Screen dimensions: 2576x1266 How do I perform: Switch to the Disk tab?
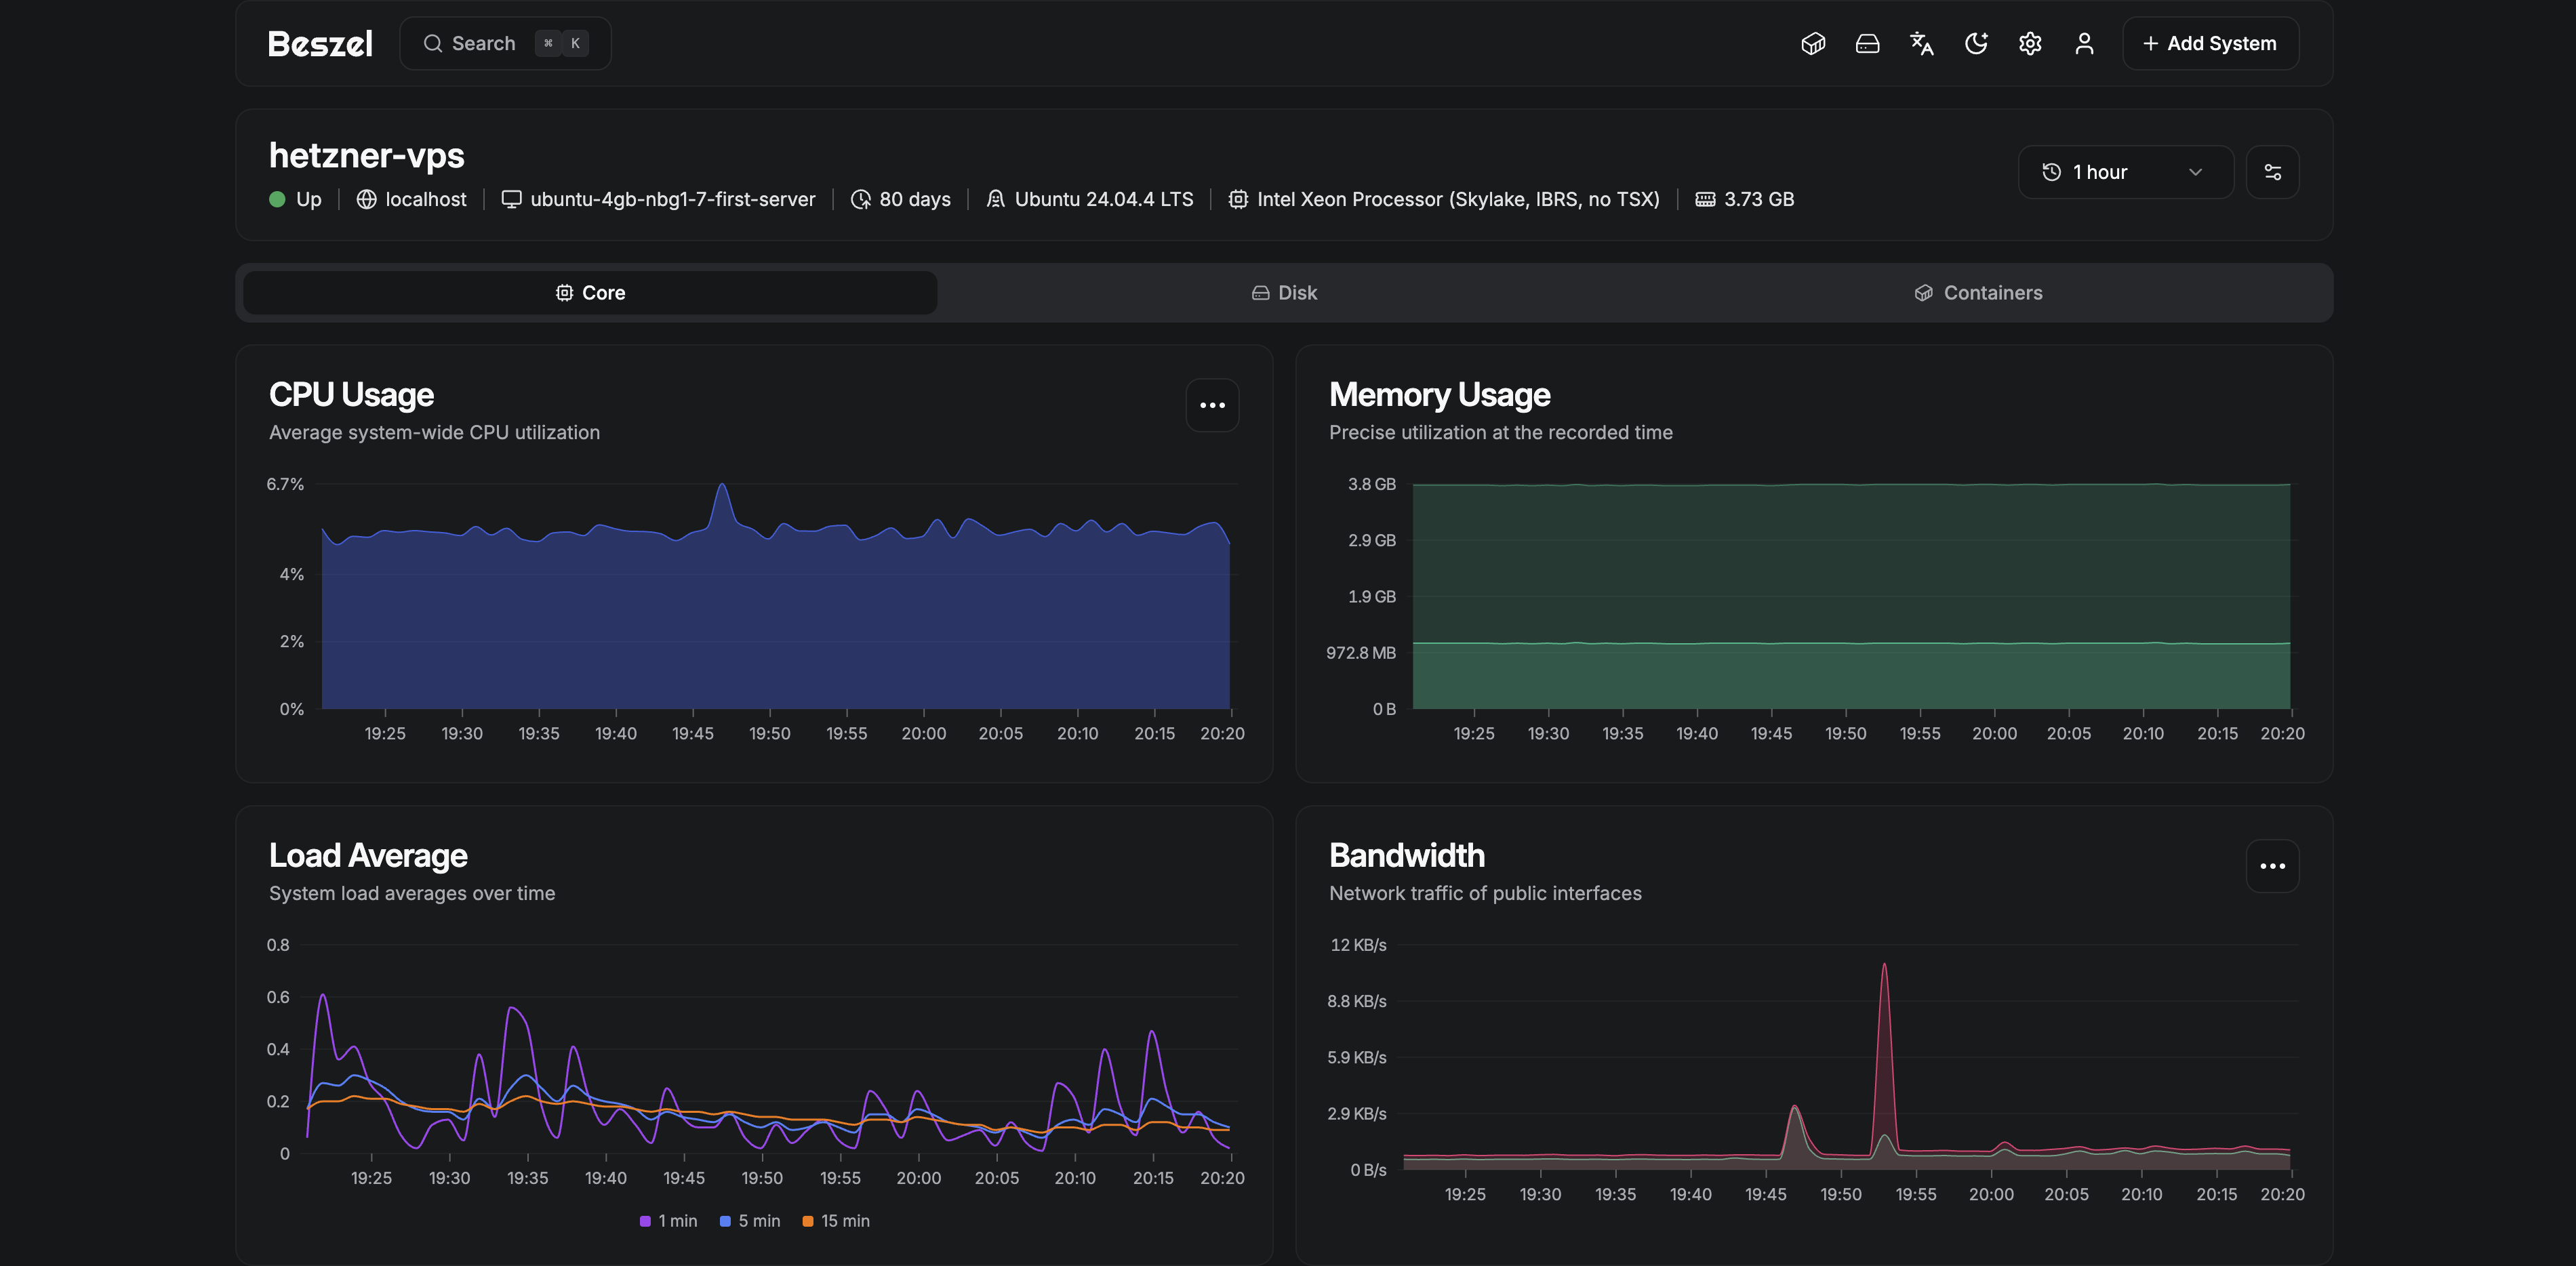[1285, 293]
